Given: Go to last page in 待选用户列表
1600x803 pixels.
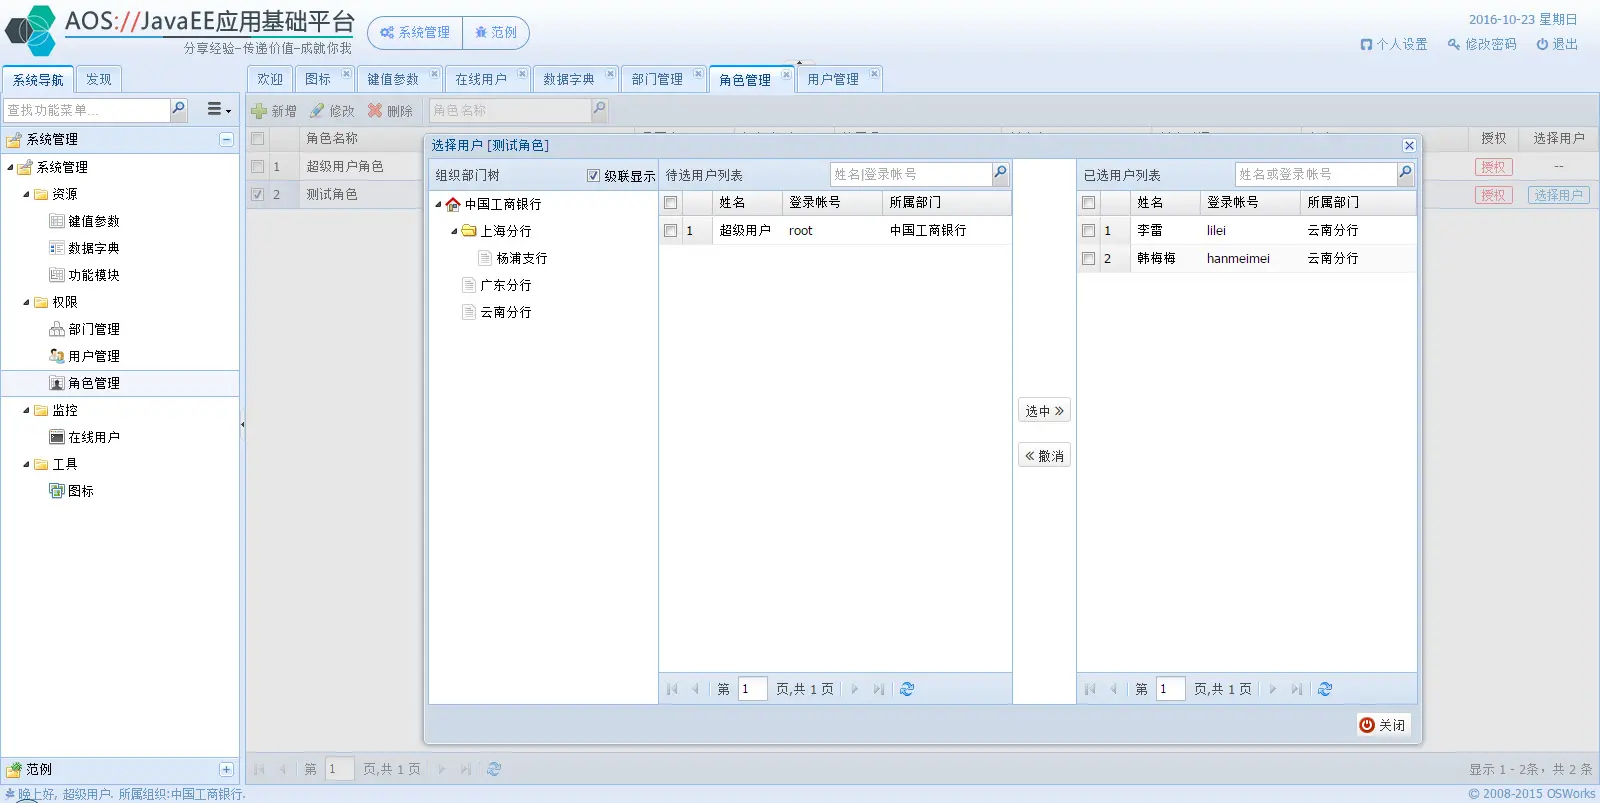Looking at the screenshot, I should [x=878, y=689].
